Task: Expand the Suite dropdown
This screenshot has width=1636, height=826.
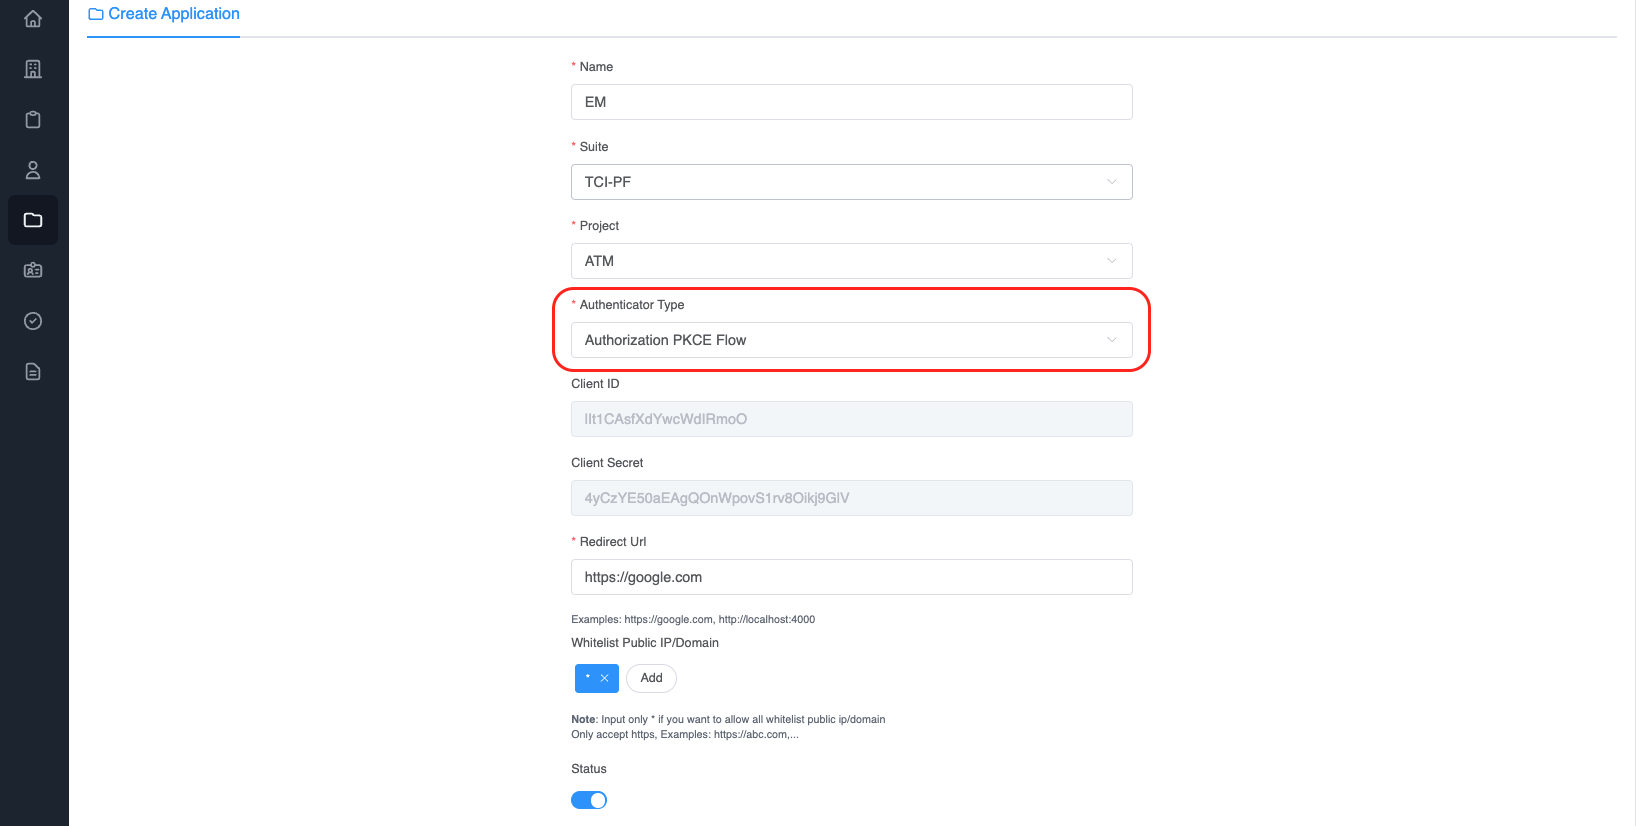Action: 851,182
